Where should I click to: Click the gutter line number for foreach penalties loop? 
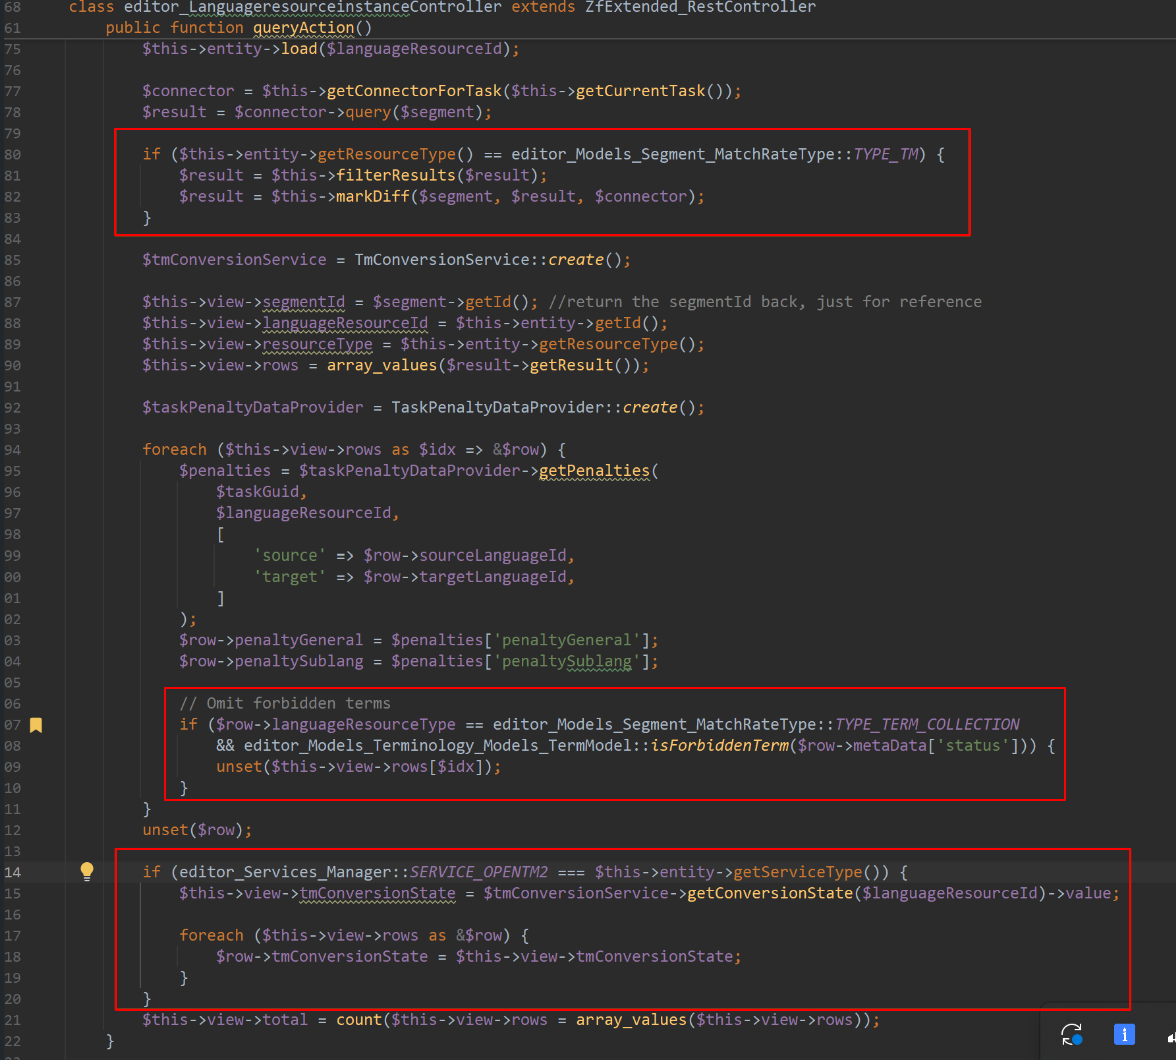point(12,450)
